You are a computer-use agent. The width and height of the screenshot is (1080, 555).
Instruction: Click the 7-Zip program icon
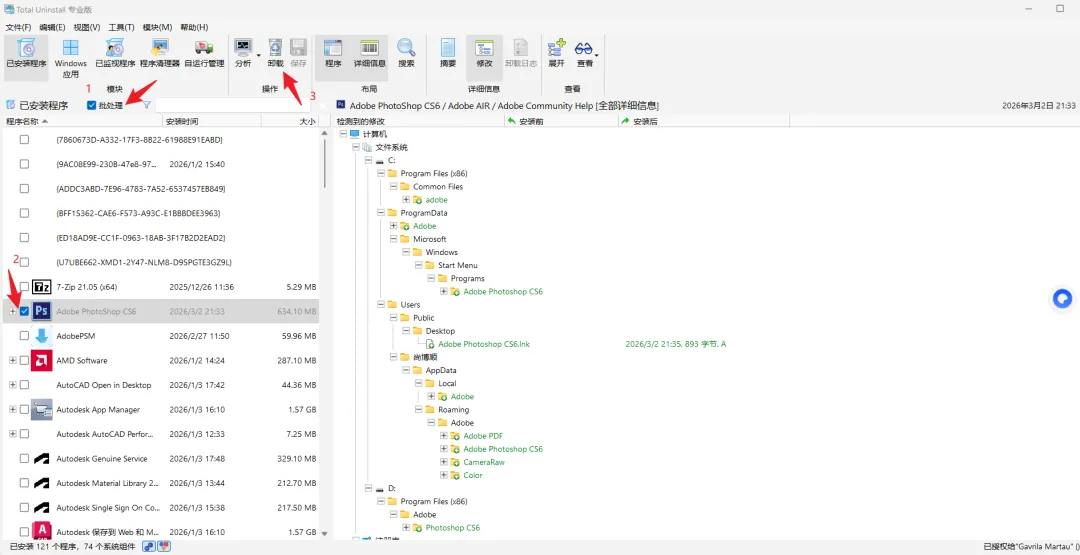[x=42, y=286]
